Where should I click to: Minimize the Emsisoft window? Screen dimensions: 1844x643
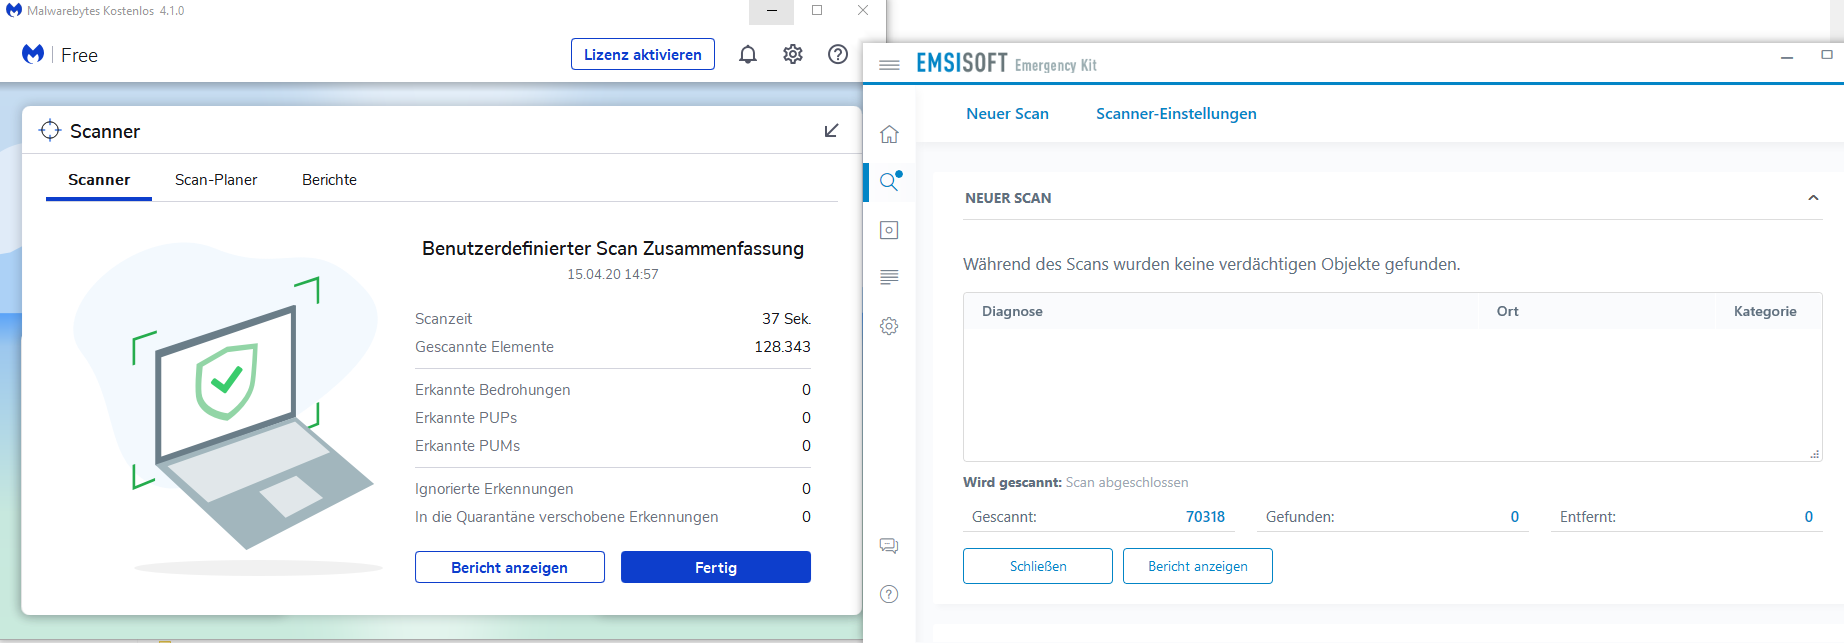click(x=1786, y=58)
